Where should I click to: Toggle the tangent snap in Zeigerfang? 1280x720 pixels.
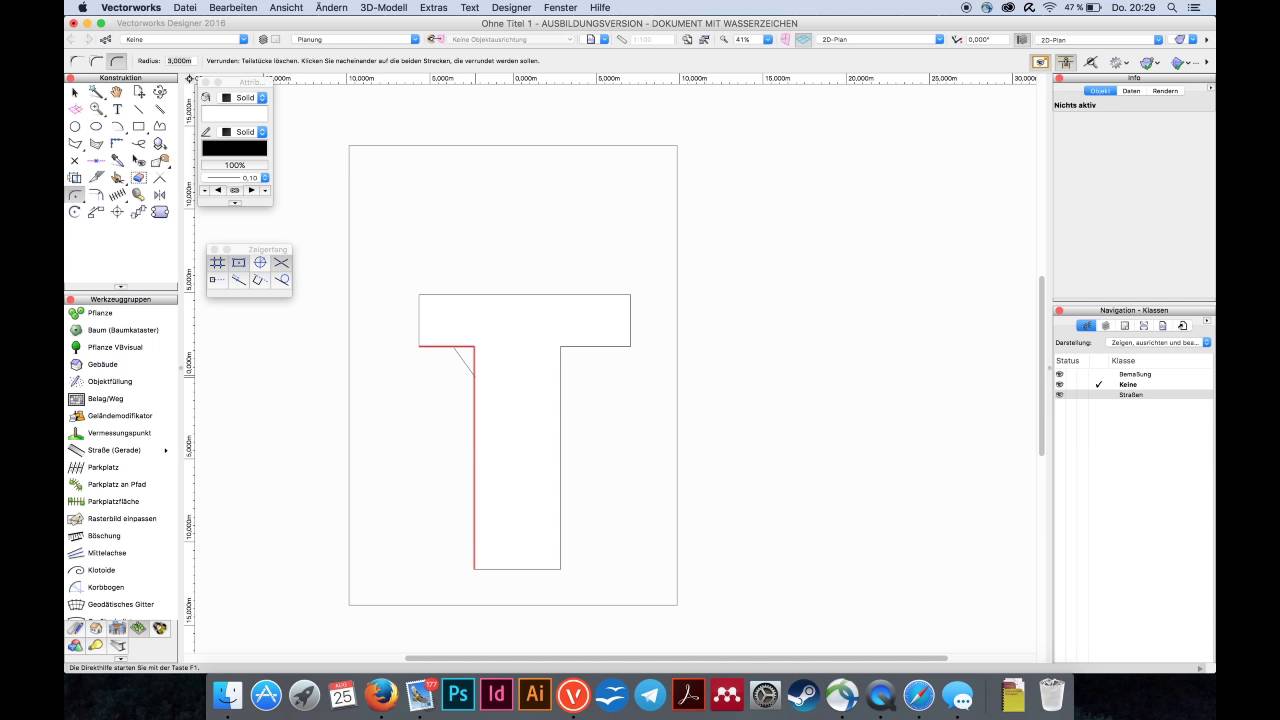[282, 280]
